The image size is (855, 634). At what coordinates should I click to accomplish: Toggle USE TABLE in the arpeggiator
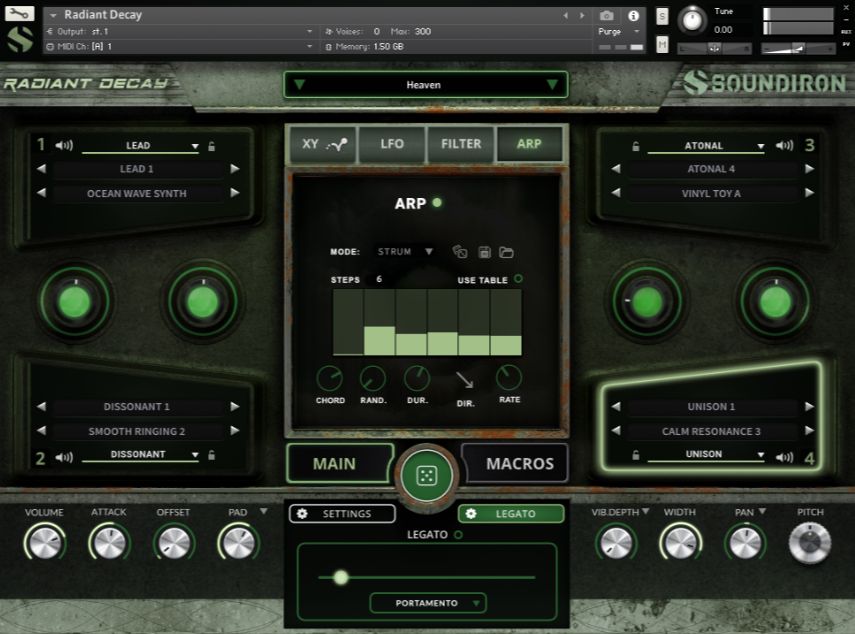[x=518, y=280]
